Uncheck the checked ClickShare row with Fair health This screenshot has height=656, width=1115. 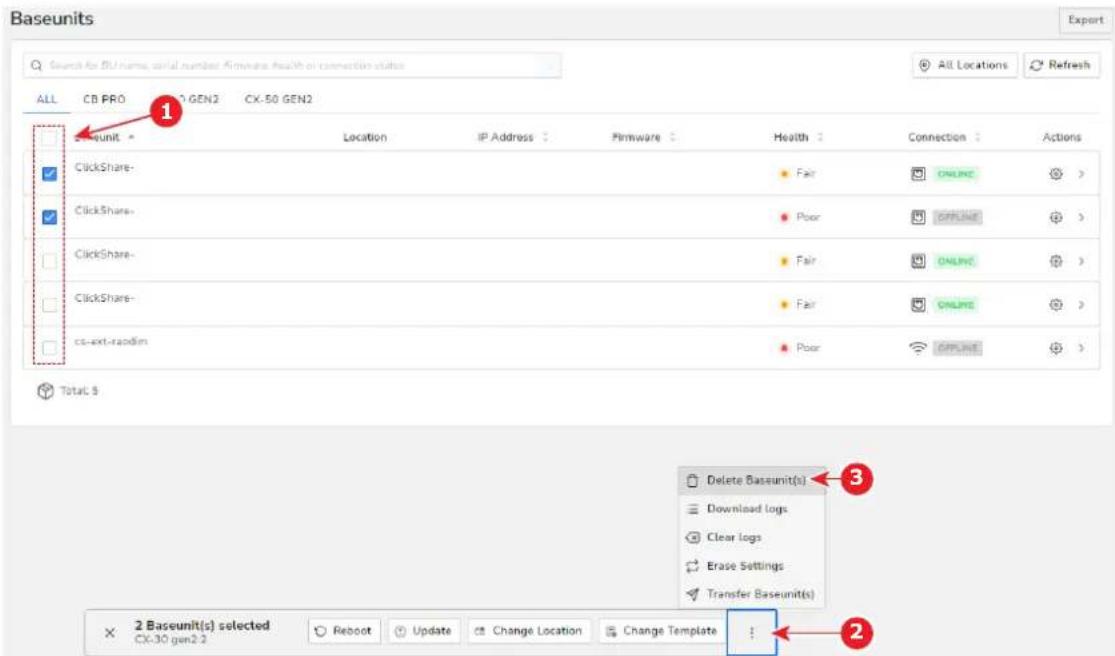click(x=49, y=173)
